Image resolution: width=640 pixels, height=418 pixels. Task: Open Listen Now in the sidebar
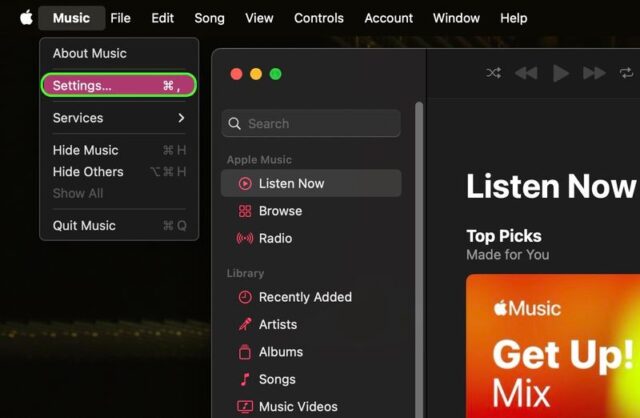point(311,183)
